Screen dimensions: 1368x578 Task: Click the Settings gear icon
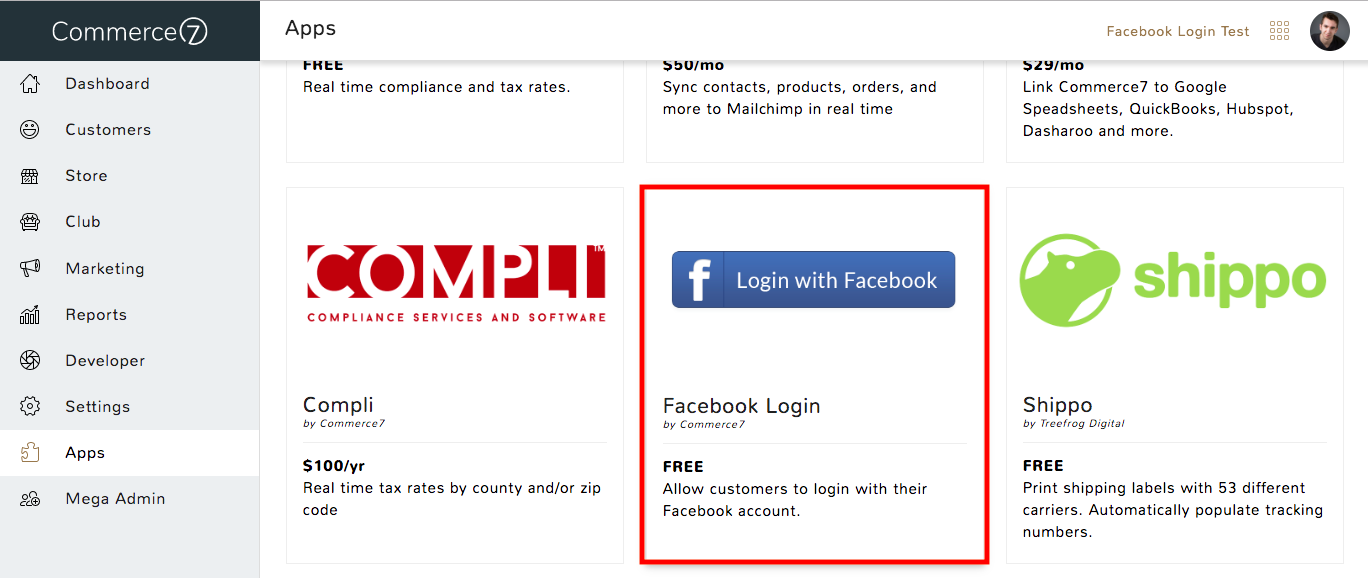point(30,407)
